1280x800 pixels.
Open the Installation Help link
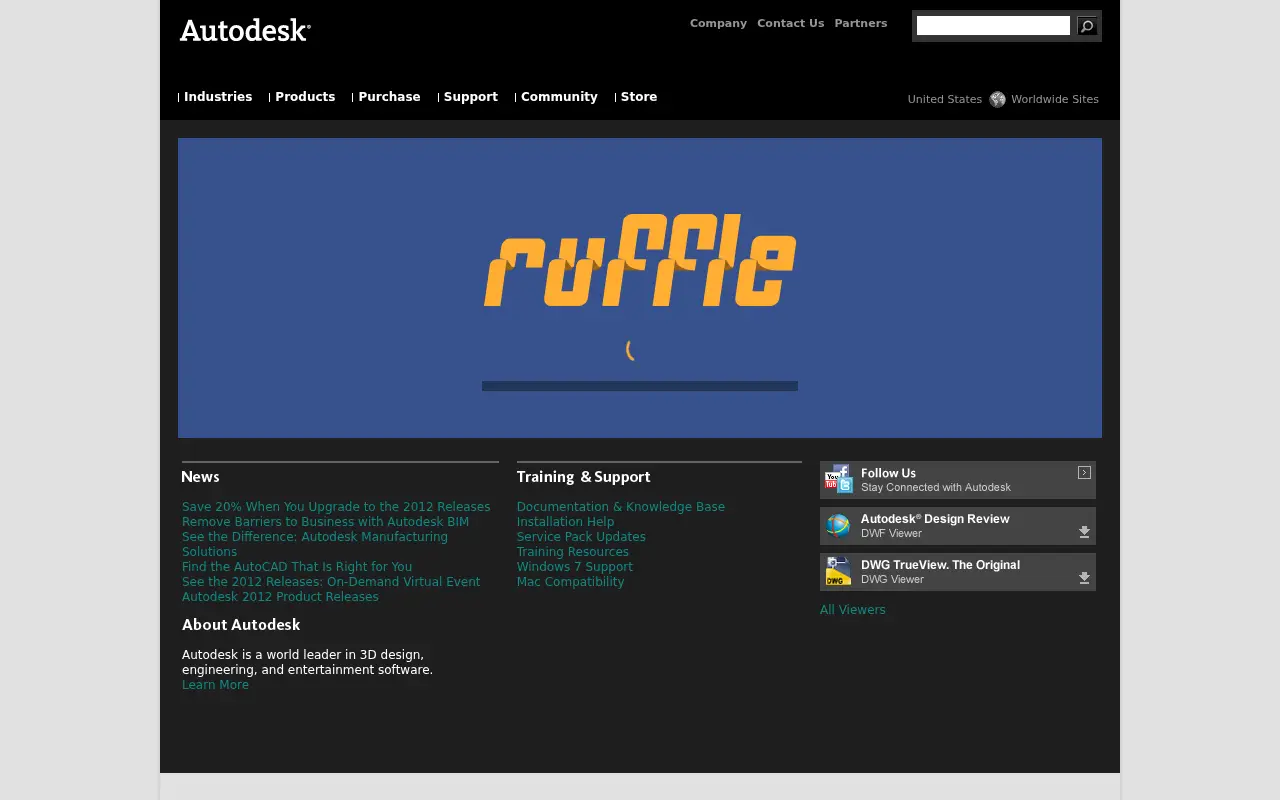pyautogui.click(x=566, y=522)
